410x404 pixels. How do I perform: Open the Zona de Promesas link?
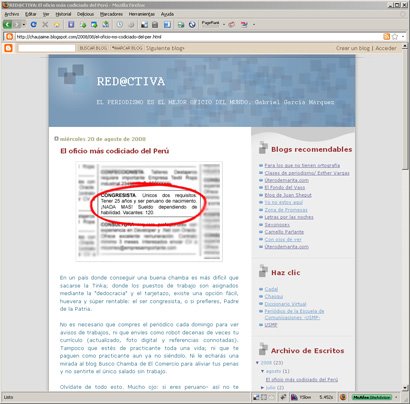tap(286, 210)
